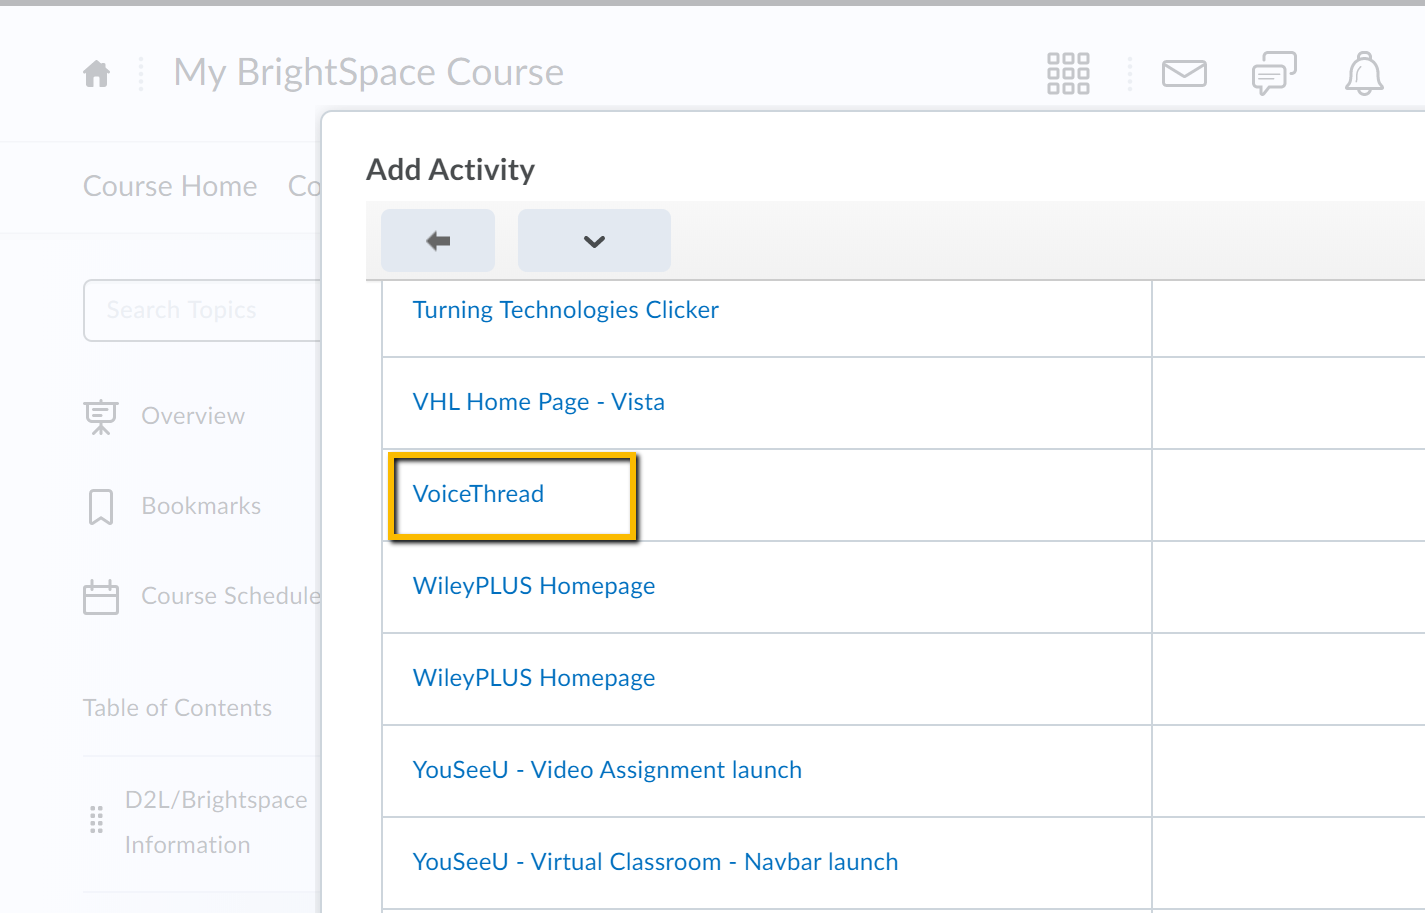Launch YouSeeU - Video Assignment
The image size is (1425, 913).
607,769
